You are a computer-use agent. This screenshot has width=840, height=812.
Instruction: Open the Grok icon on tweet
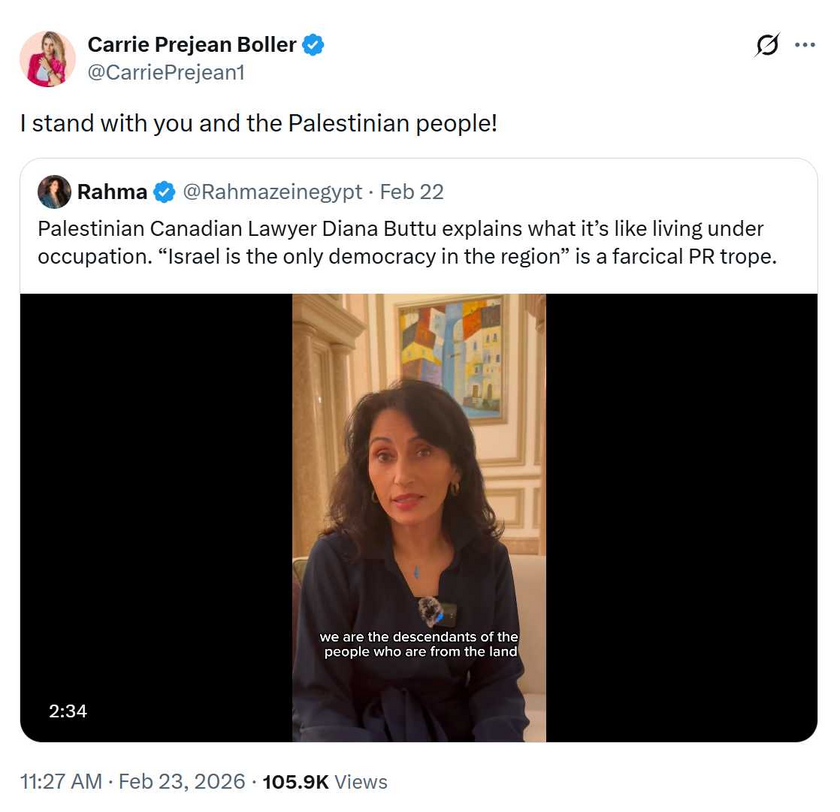point(768,45)
